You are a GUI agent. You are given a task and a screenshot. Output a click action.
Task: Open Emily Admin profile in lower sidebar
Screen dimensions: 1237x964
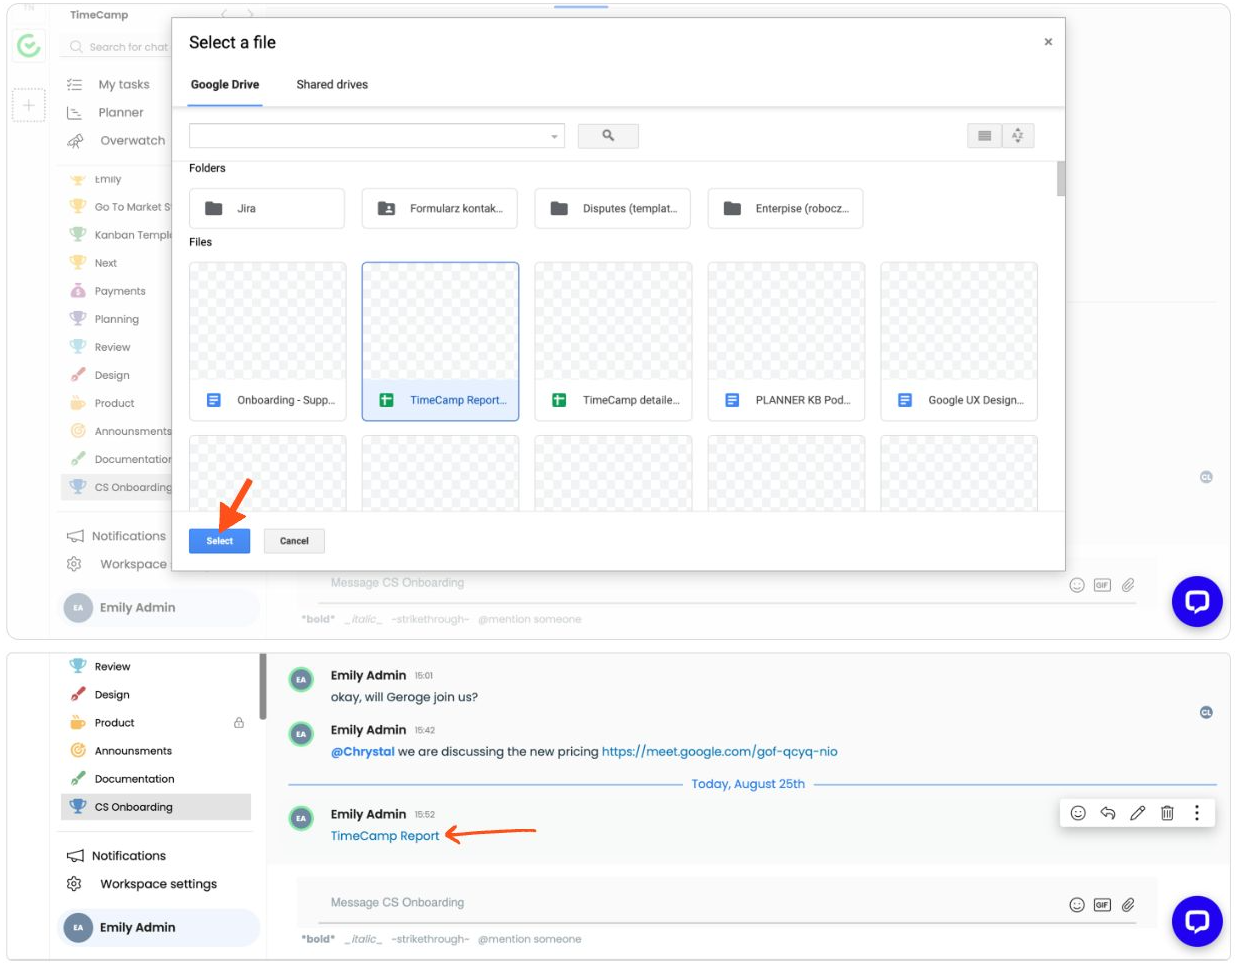(x=159, y=928)
